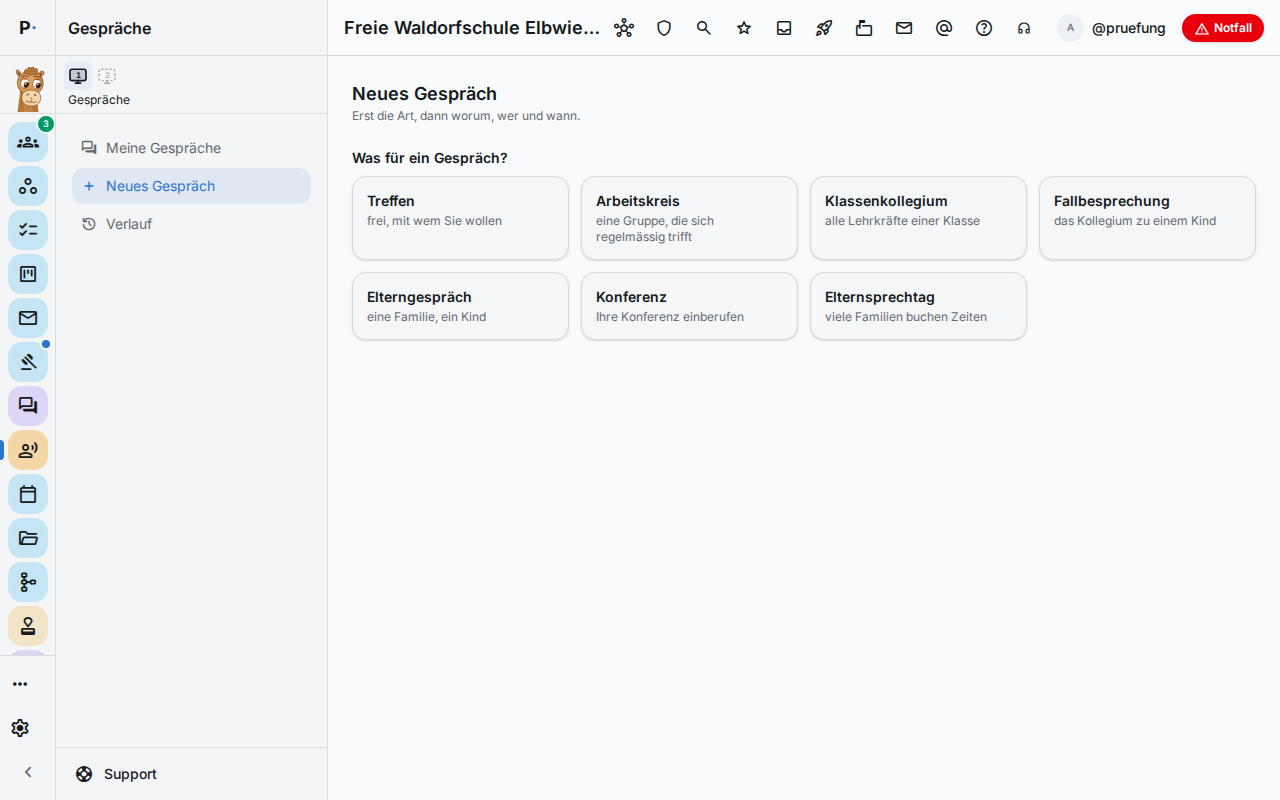The width and height of the screenshot is (1280, 800).
Task: Open the network hub icon in header
Action: pyautogui.click(x=624, y=28)
